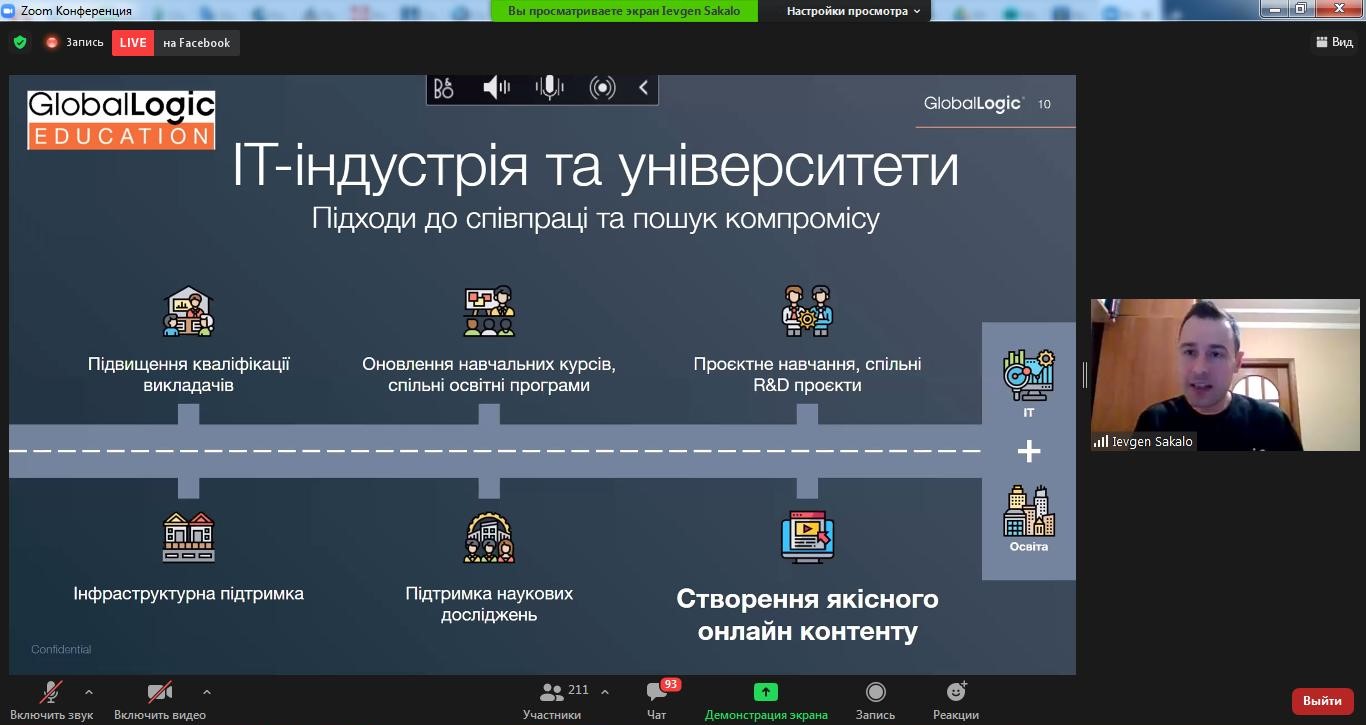The height and width of the screenshot is (725, 1366).
Task: Turn on camera with Включить видео
Action: tap(160, 700)
